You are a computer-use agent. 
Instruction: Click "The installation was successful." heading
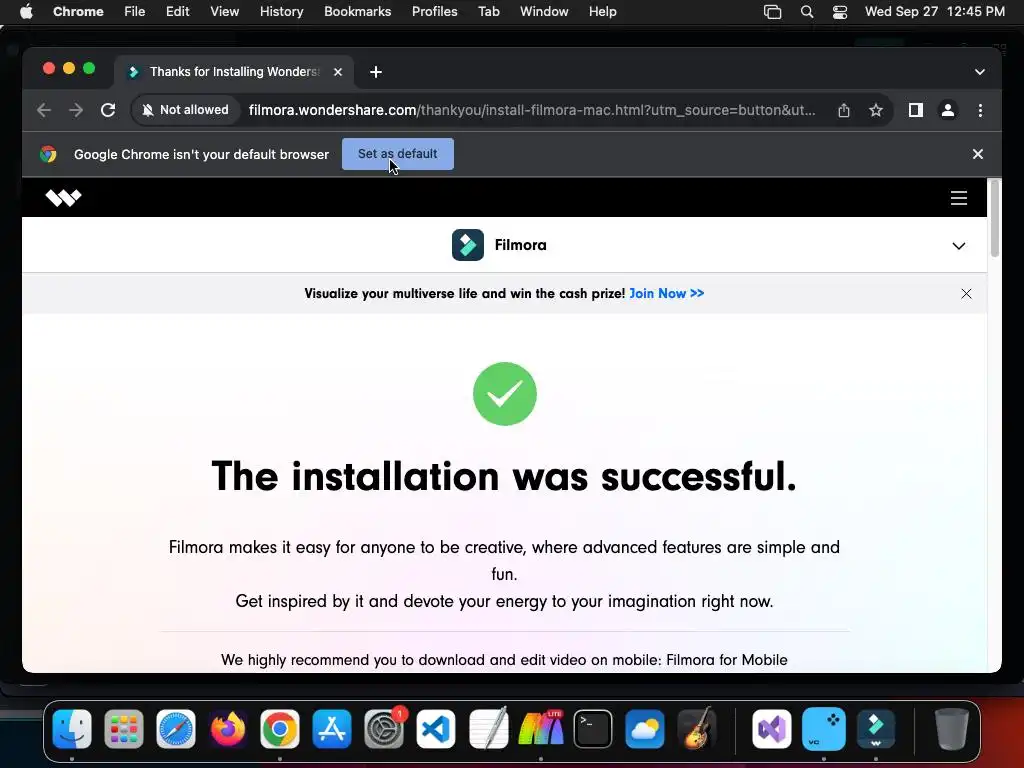pos(504,476)
